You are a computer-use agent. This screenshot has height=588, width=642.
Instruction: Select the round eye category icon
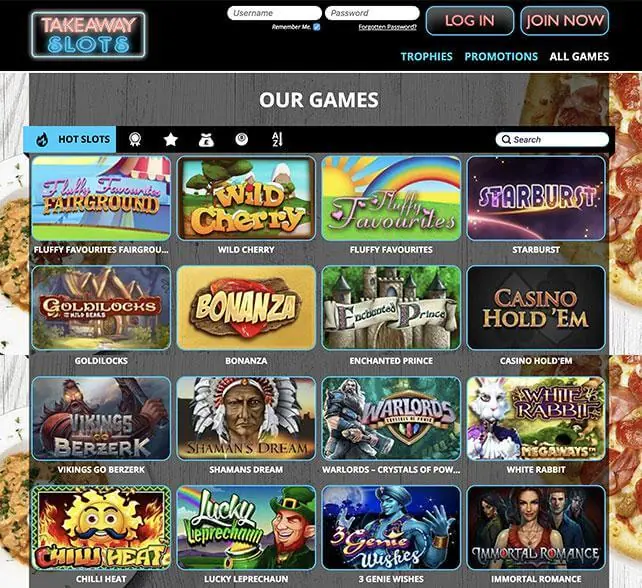[x=242, y=139]
